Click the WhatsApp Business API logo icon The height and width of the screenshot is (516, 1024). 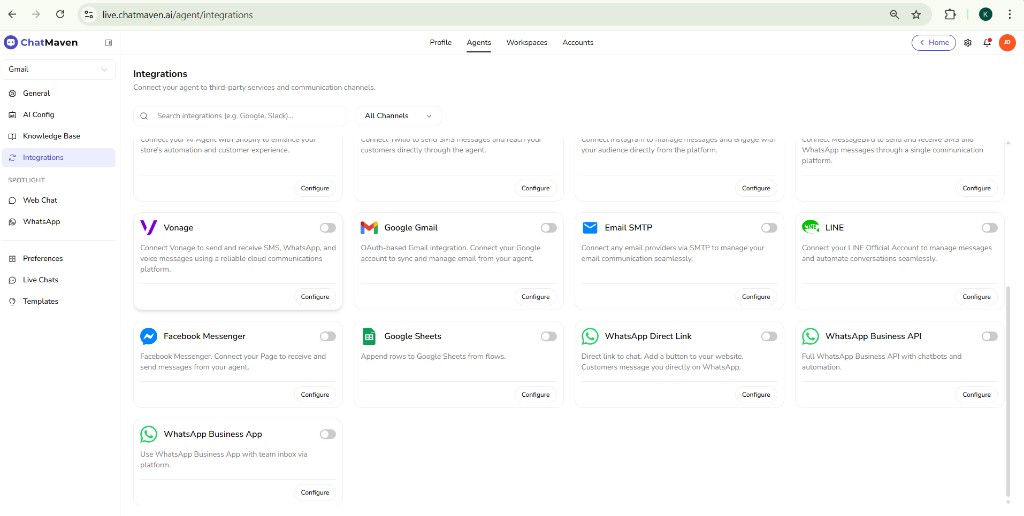(810, 336)
